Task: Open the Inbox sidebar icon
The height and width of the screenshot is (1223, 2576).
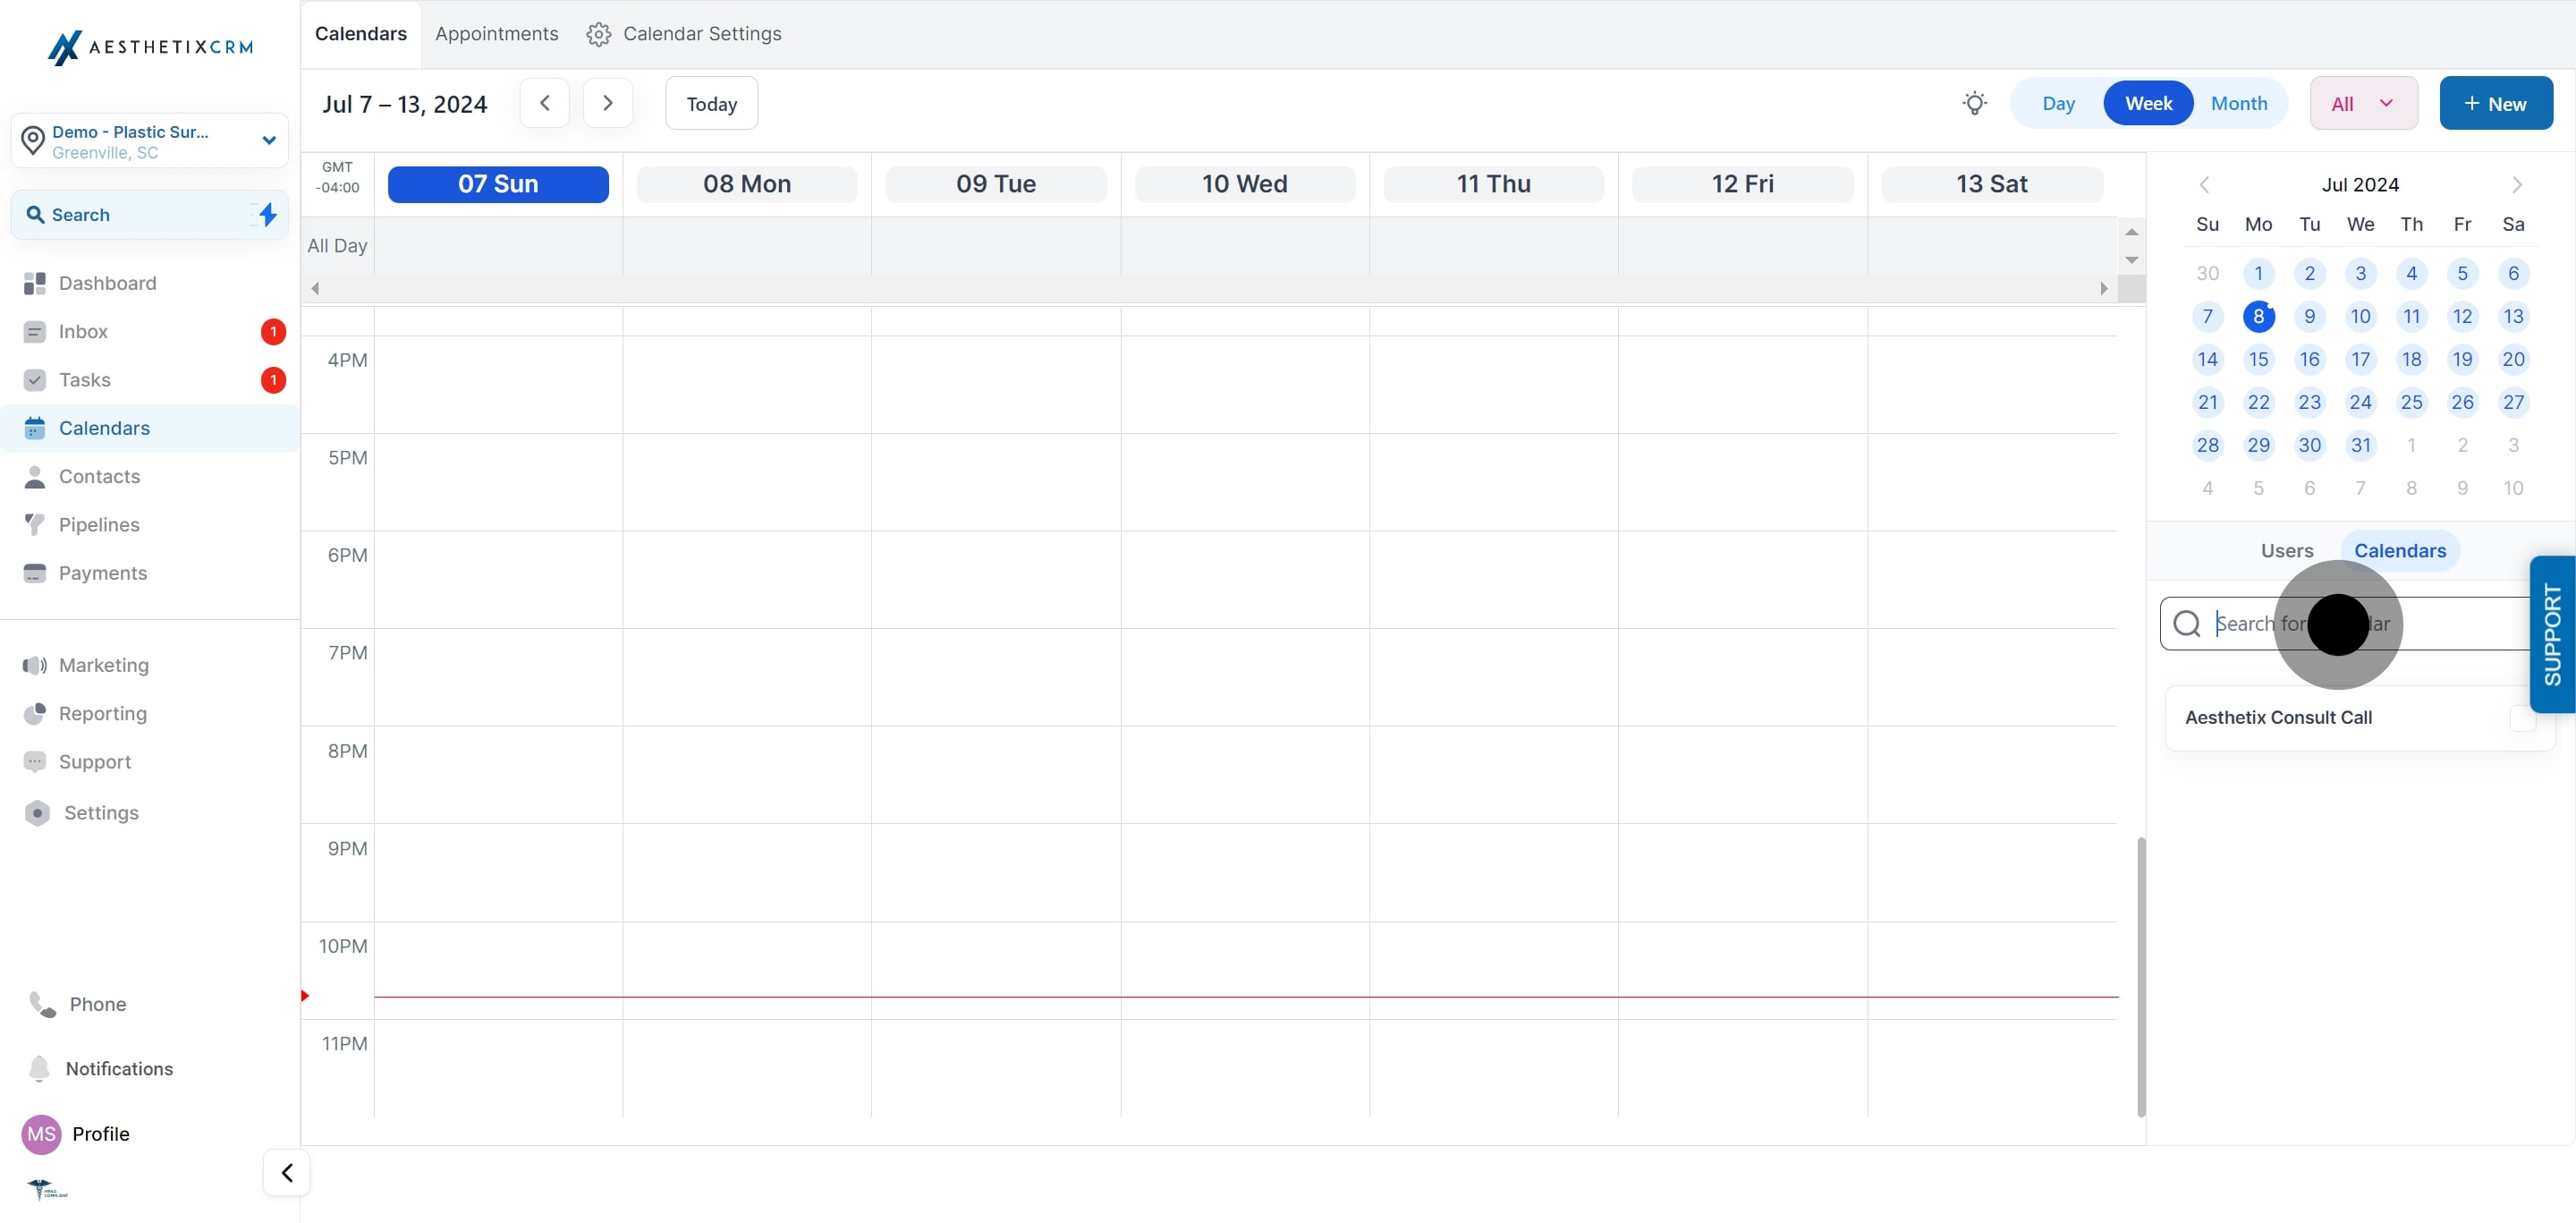Action: pos(34,332)
